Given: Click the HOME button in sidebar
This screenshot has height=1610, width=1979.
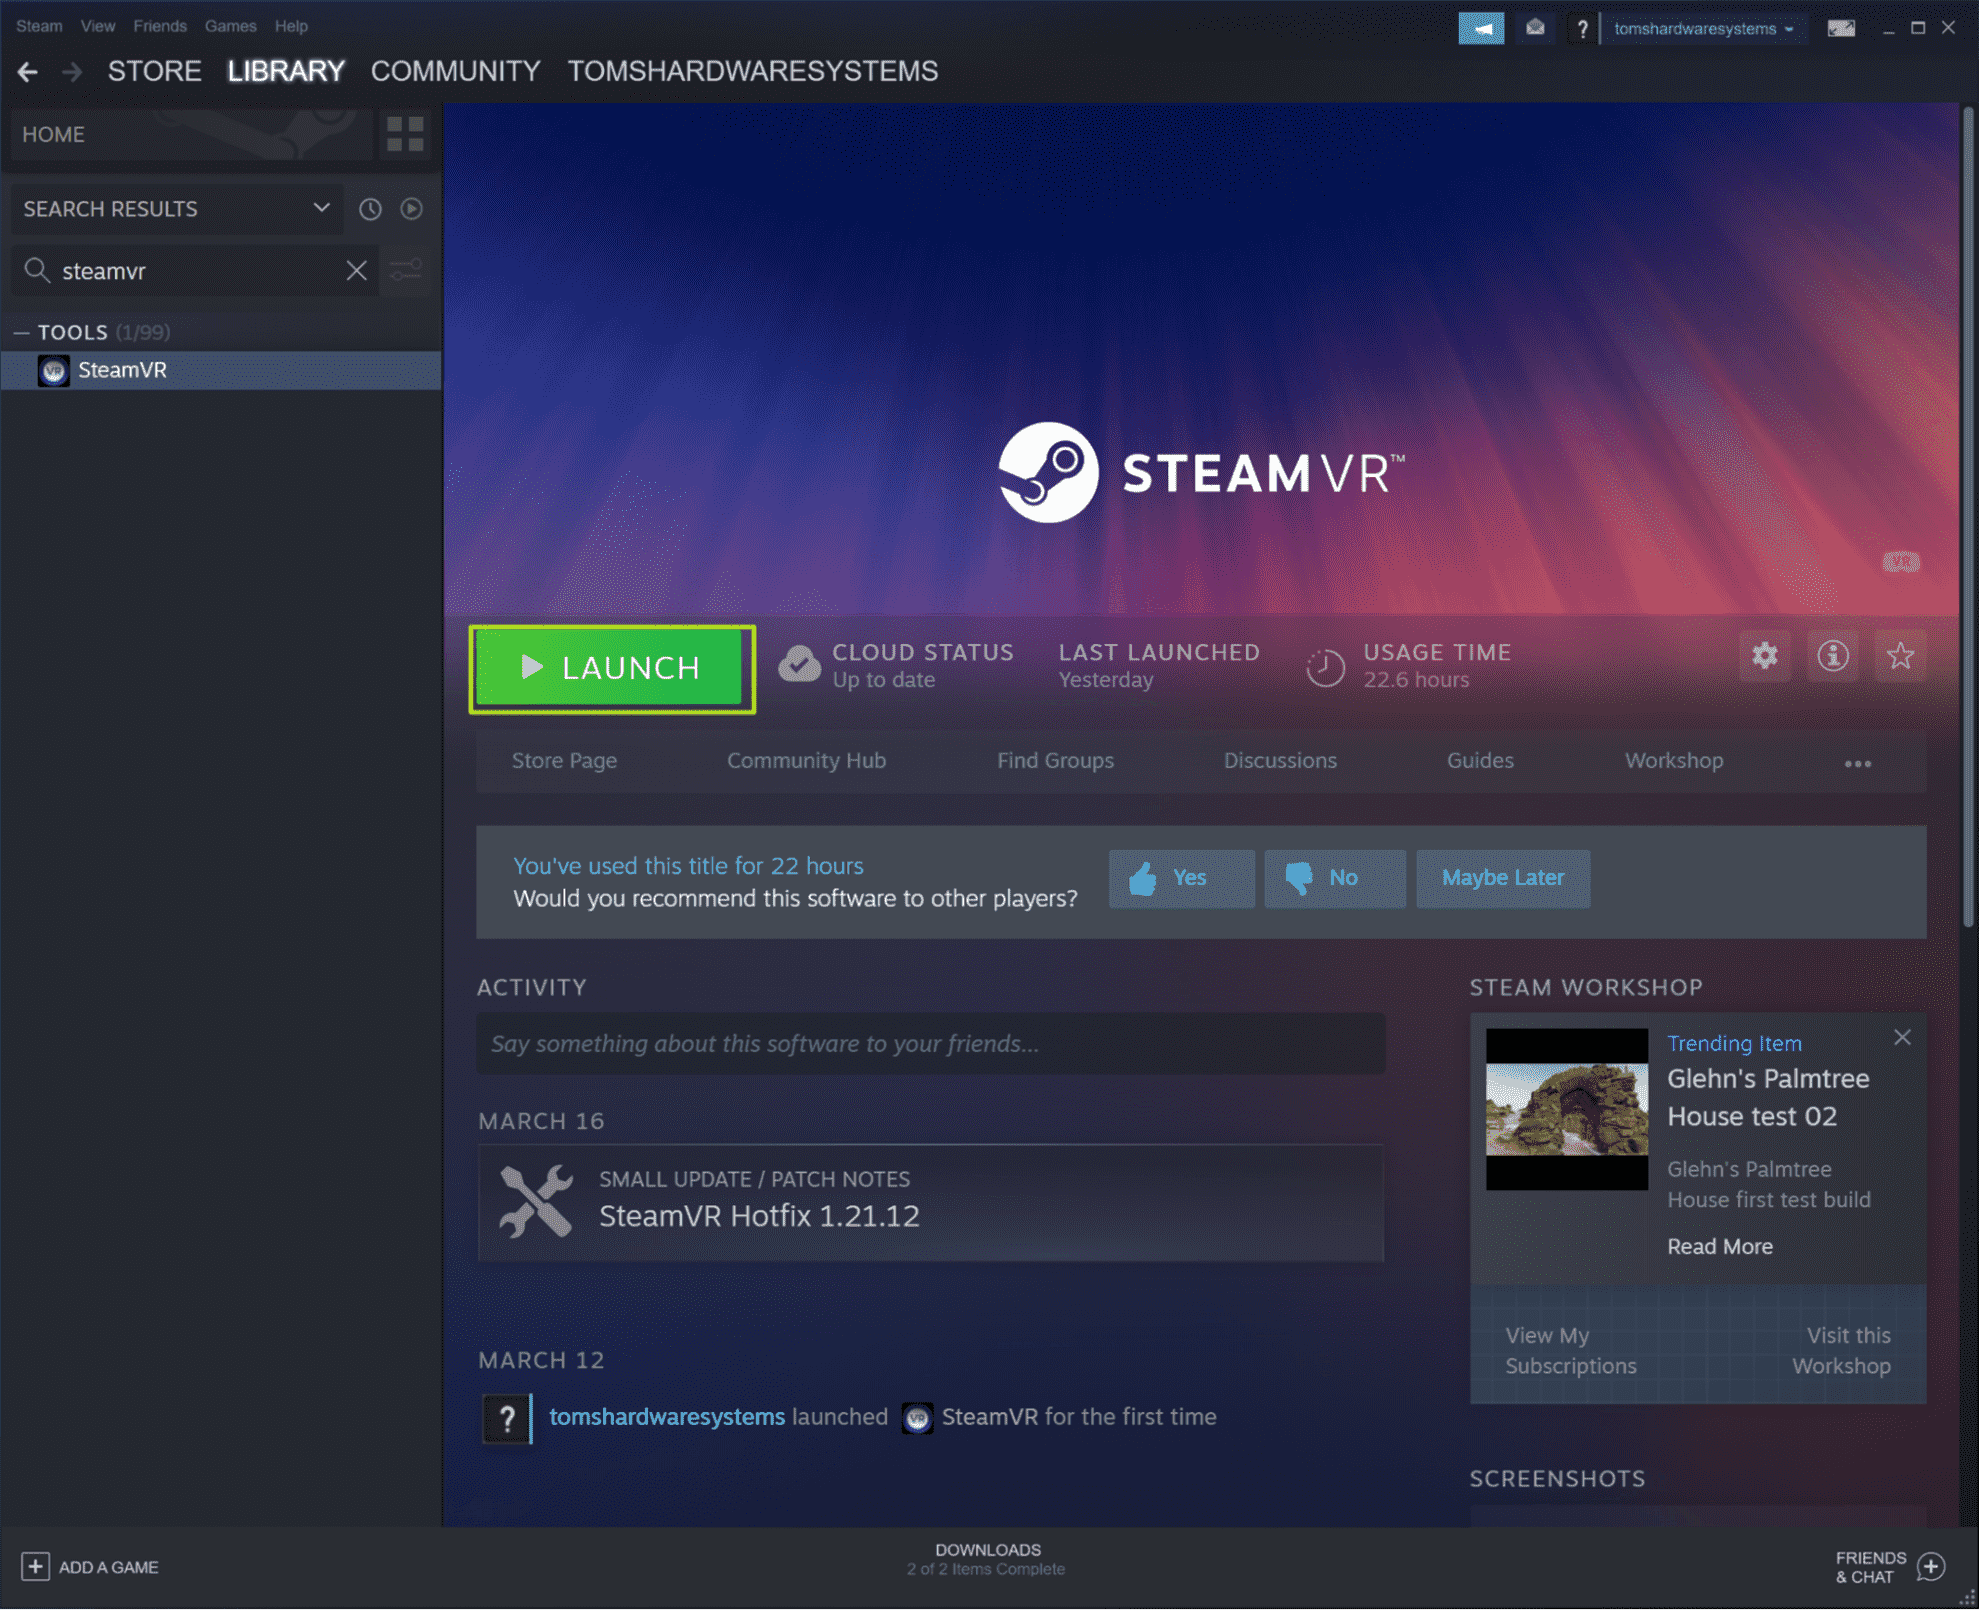Looking at the screenshot, I should coord(190,134).
